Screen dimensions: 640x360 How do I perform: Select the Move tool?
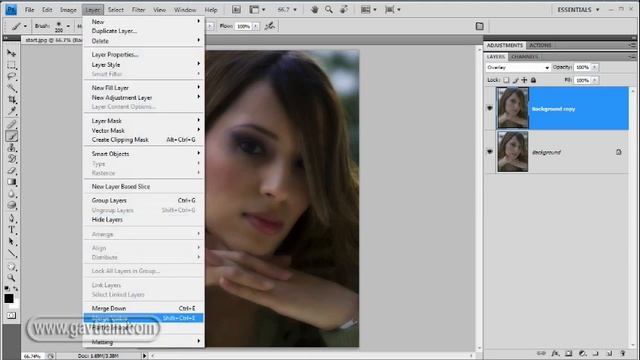click(x=11, y=53)
